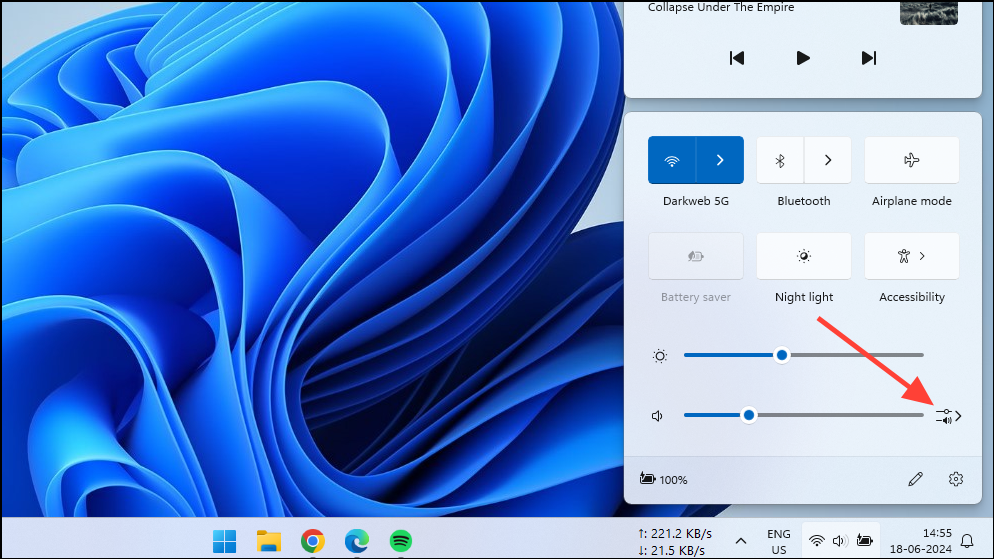Screen dimensions: 994x559
Task: Skip to the next track
Action: click(868, 58)
